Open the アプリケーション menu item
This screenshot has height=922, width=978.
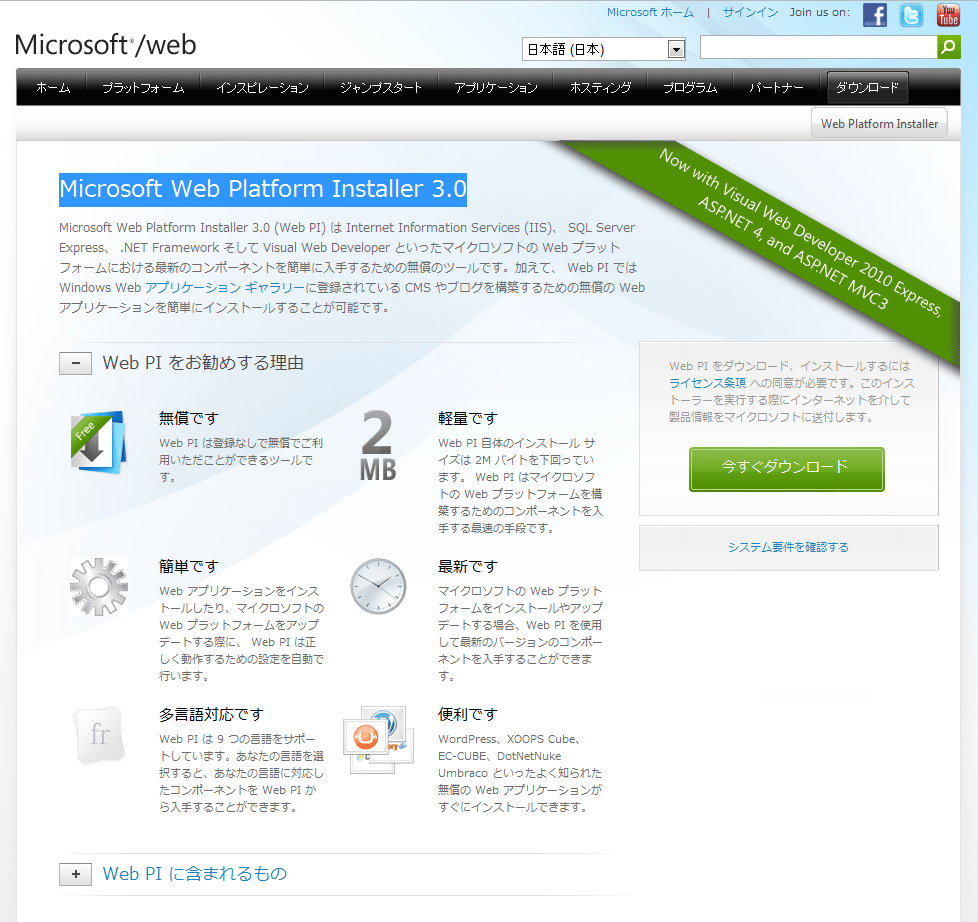pos(496,88)
